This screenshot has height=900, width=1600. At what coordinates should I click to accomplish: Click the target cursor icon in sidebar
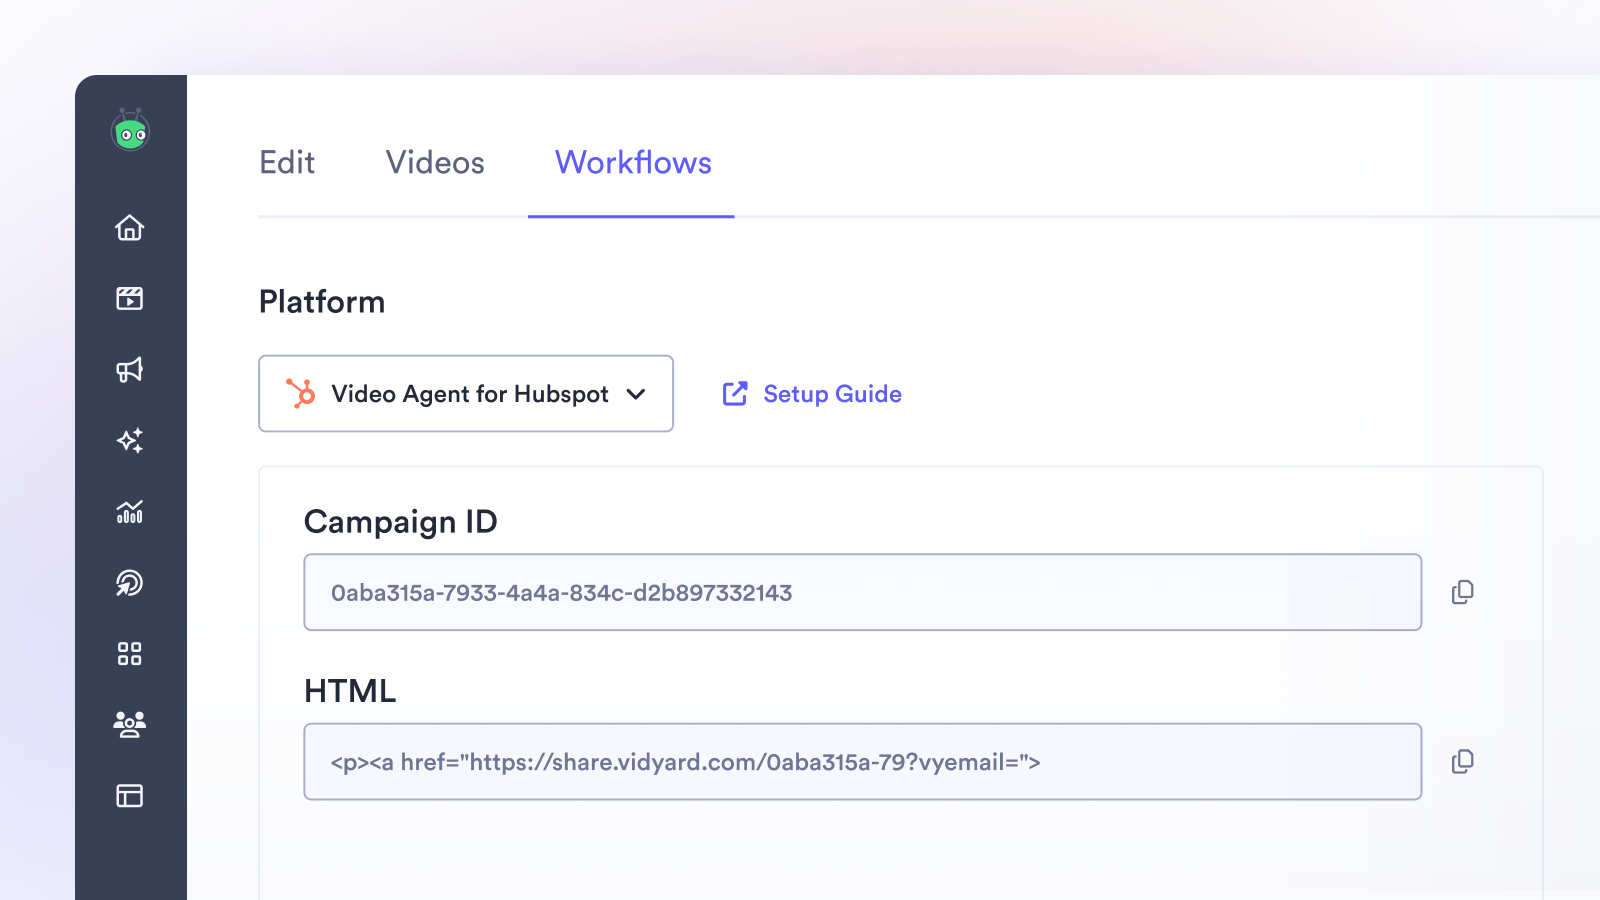pos(129,584)
